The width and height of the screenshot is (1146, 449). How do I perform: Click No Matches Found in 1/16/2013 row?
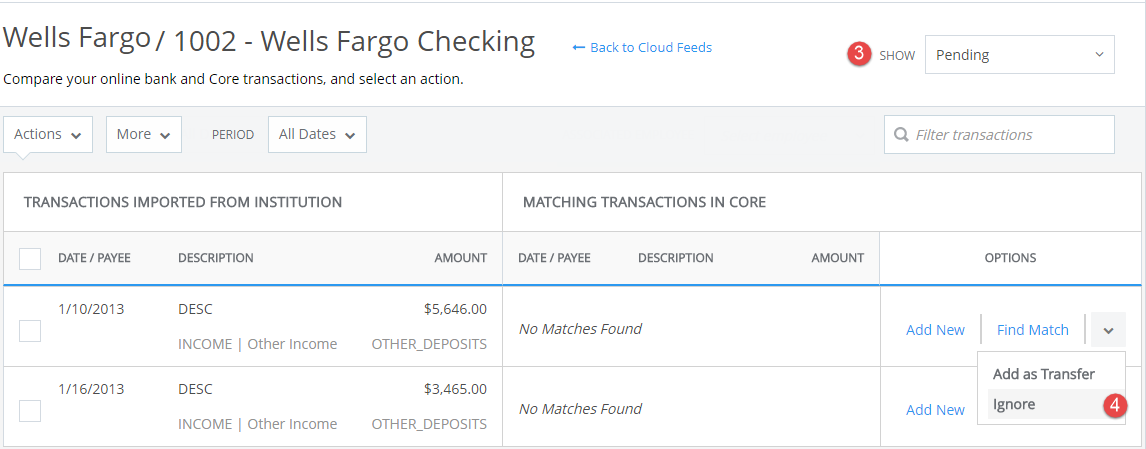[580, 409]
